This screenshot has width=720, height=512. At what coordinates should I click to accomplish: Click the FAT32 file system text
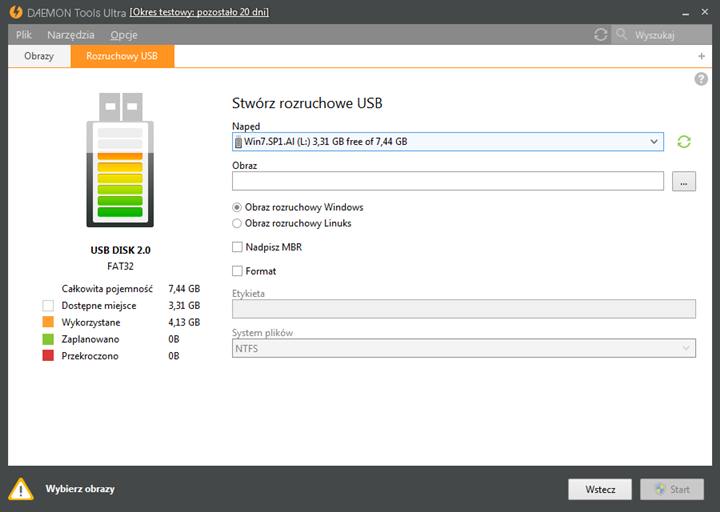(120, 266)
